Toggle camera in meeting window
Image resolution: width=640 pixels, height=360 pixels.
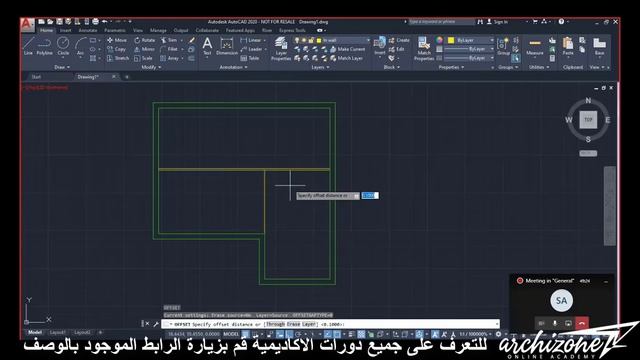[541, 323]
